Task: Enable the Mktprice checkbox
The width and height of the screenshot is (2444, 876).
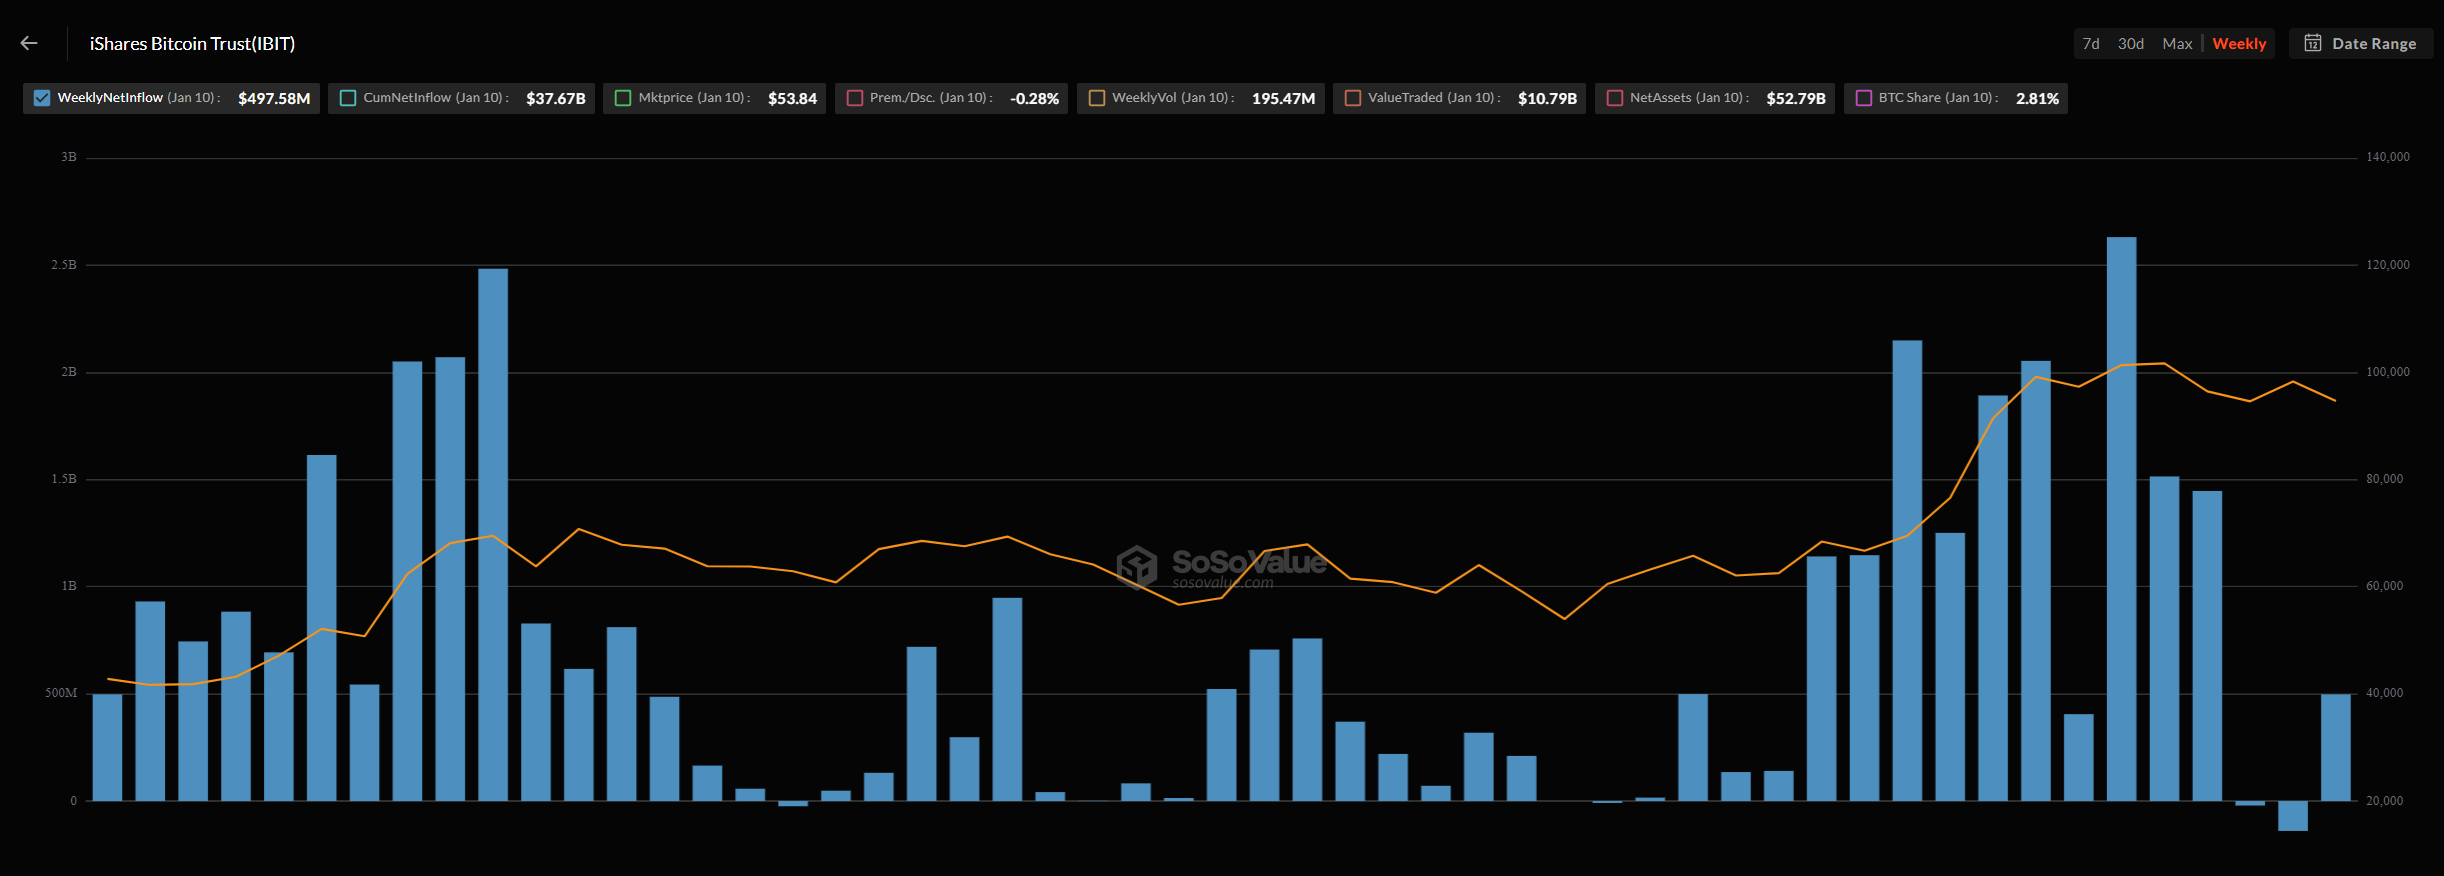Action: (x=623, y=98)
